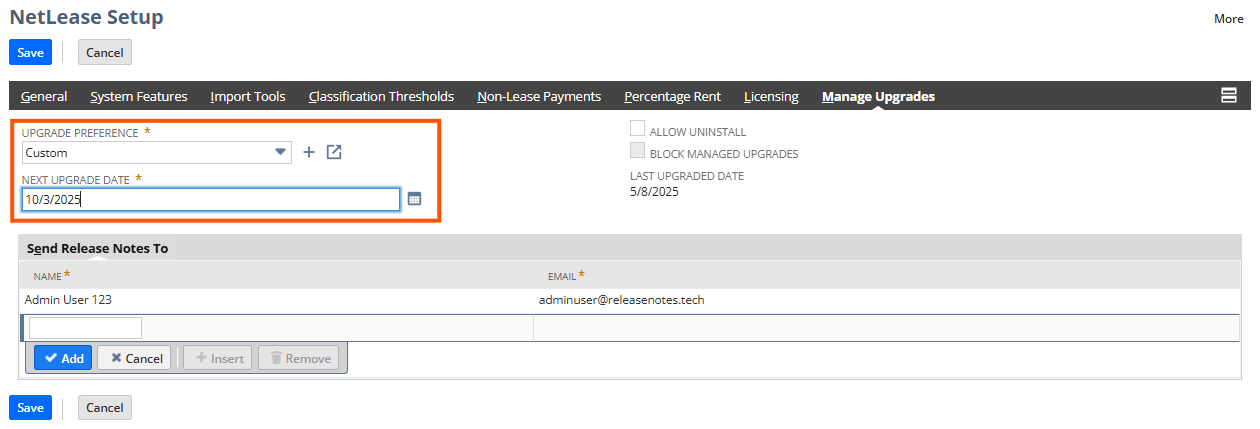Click the Send Release Notes To header
Screen dimensions: 1260x429
(x=97, y=248)
